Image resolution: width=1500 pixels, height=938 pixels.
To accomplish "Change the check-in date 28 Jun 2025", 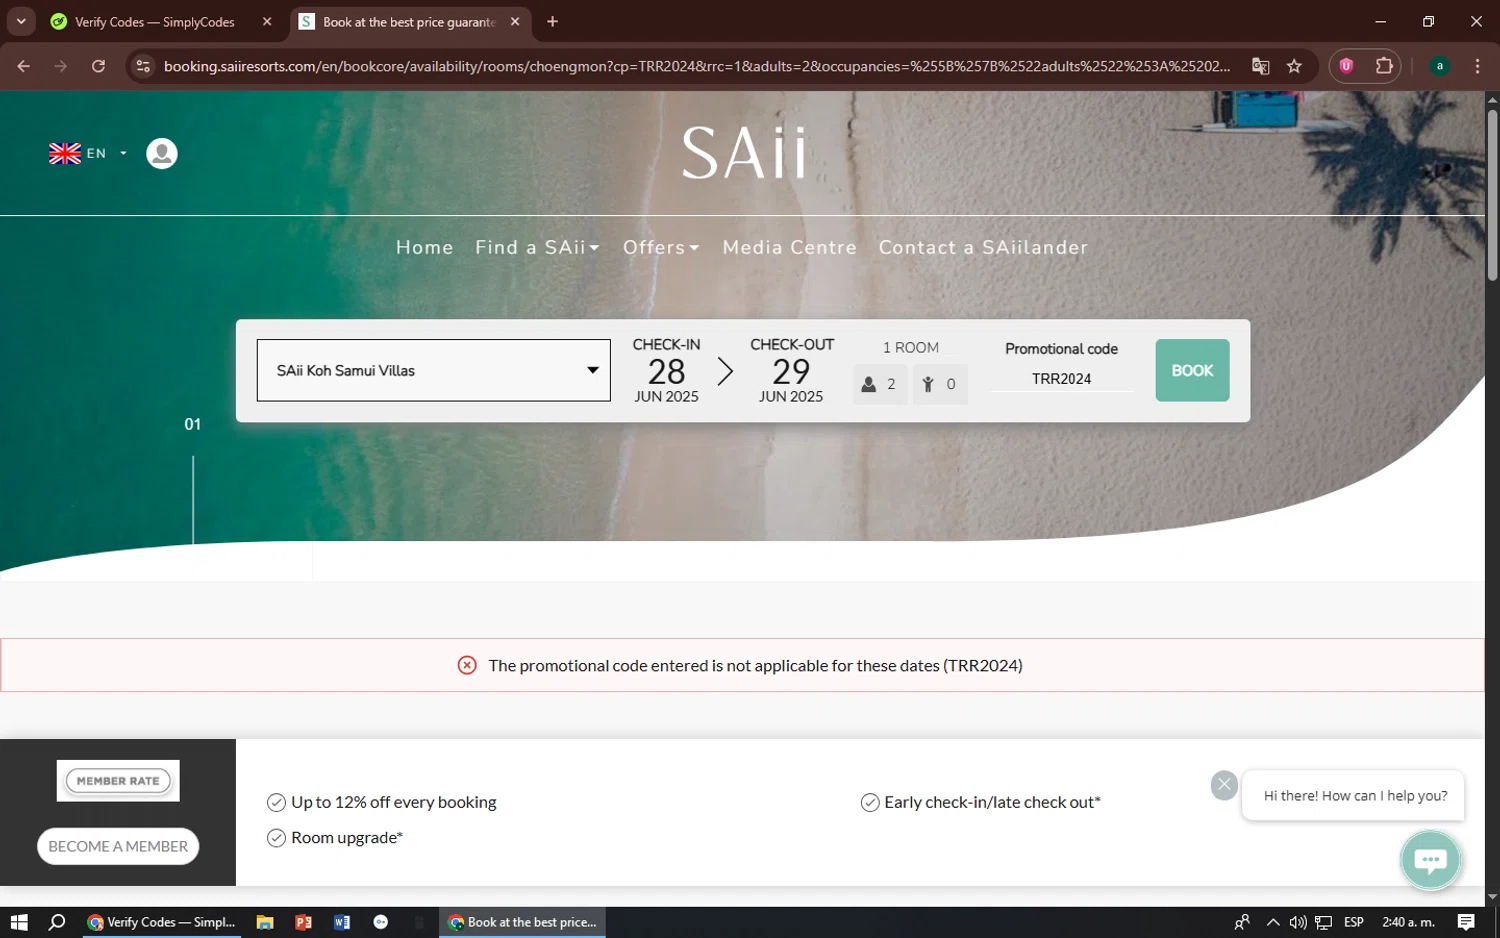I will click(x=666, y=370).
